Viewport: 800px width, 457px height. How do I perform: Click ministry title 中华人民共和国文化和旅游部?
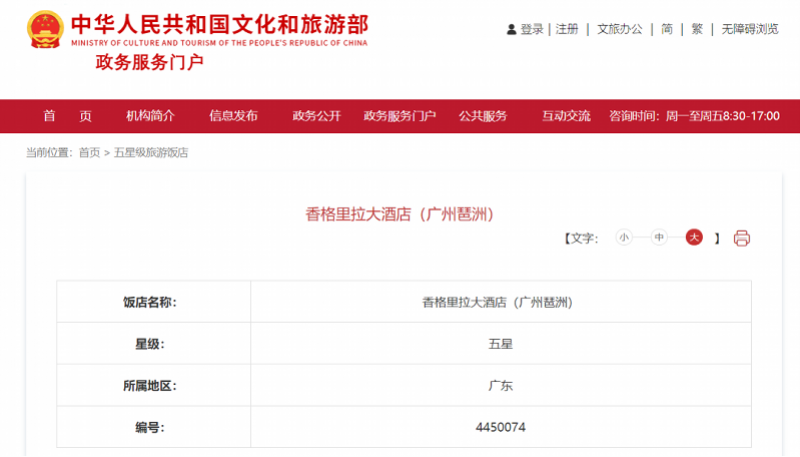219,24
